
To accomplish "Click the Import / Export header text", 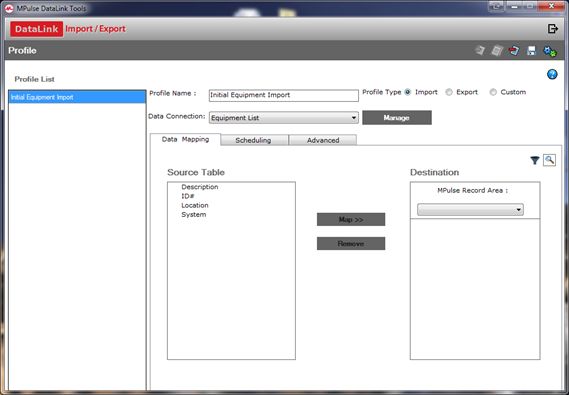I will click(95, 29).
